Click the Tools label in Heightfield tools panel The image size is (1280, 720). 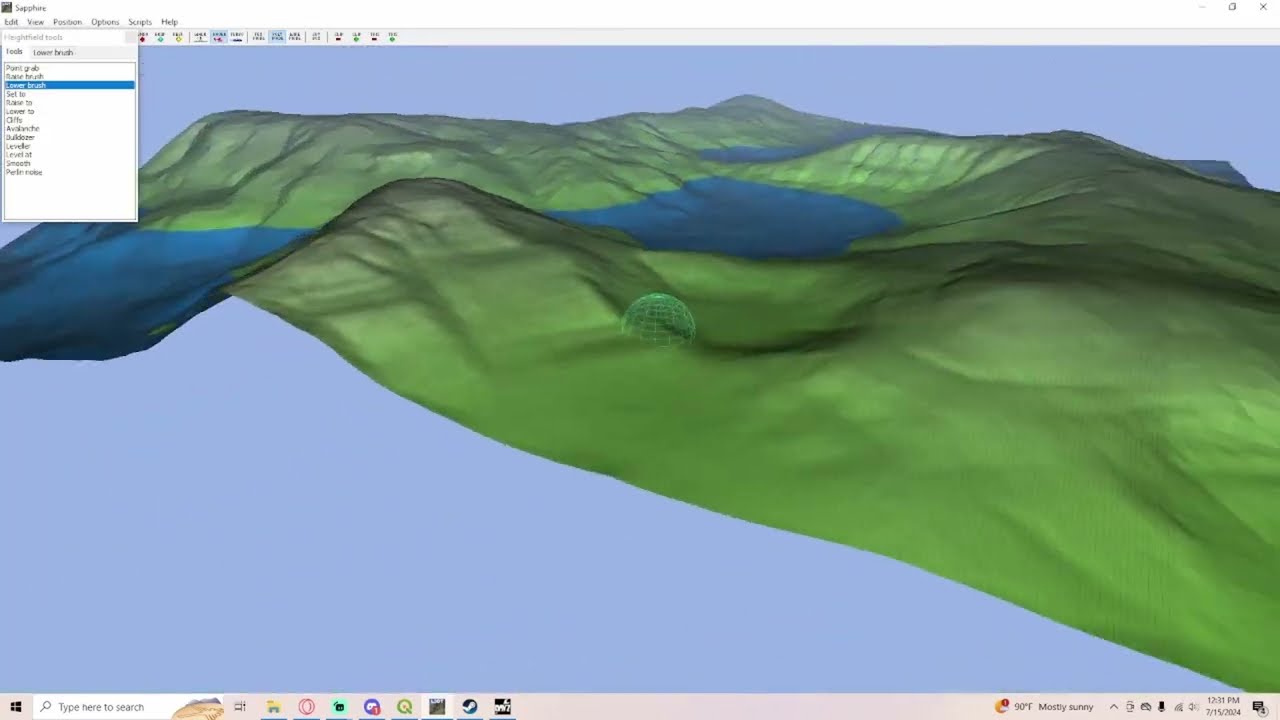point(14,52)
